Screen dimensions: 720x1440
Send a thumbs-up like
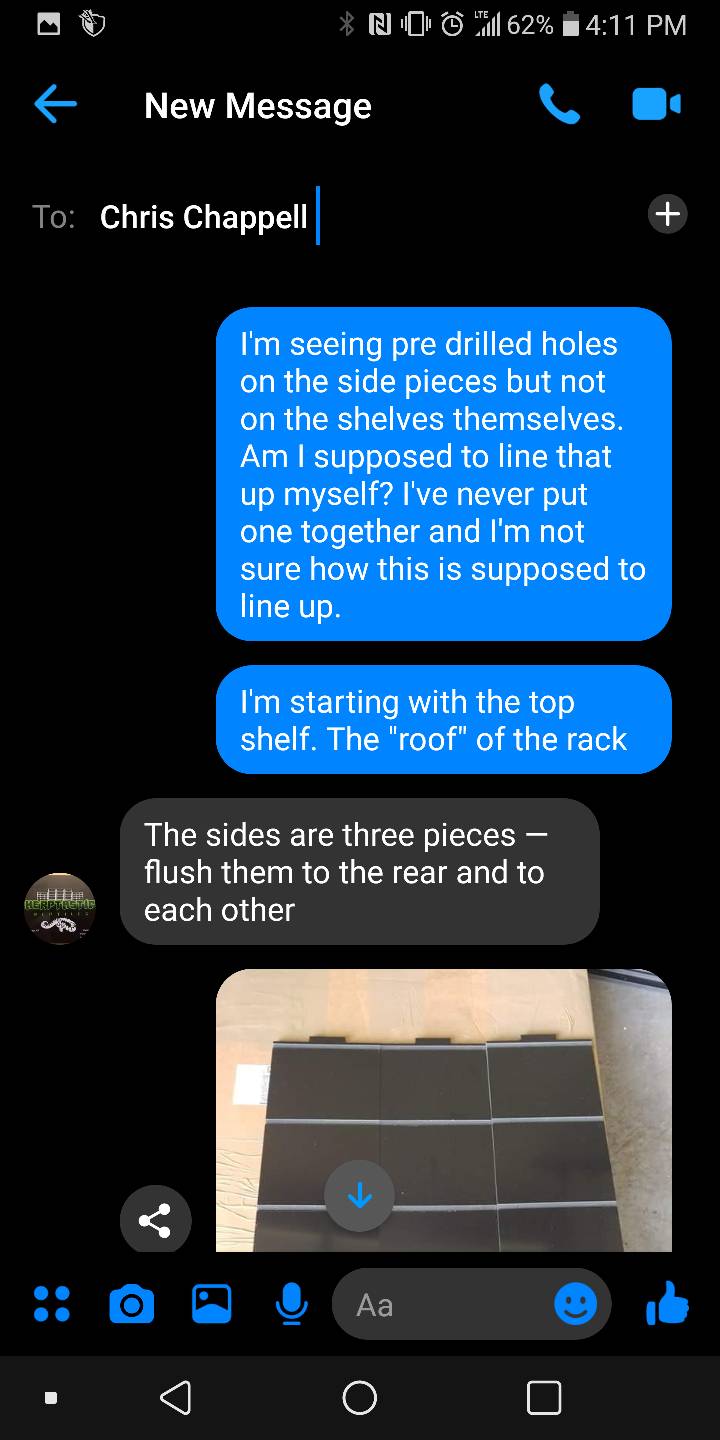pos(667,1303)
